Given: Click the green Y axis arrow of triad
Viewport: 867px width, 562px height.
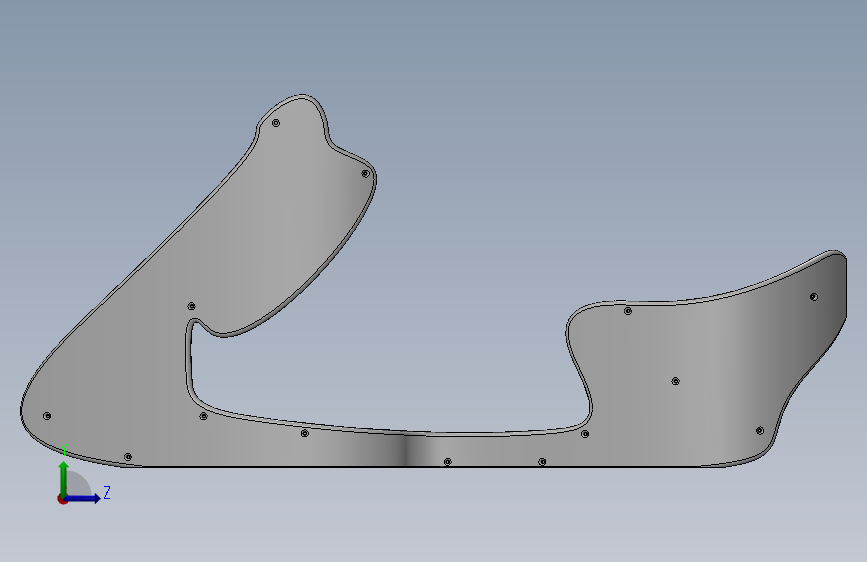Looking at the screenshot, I should coord(64,478).
